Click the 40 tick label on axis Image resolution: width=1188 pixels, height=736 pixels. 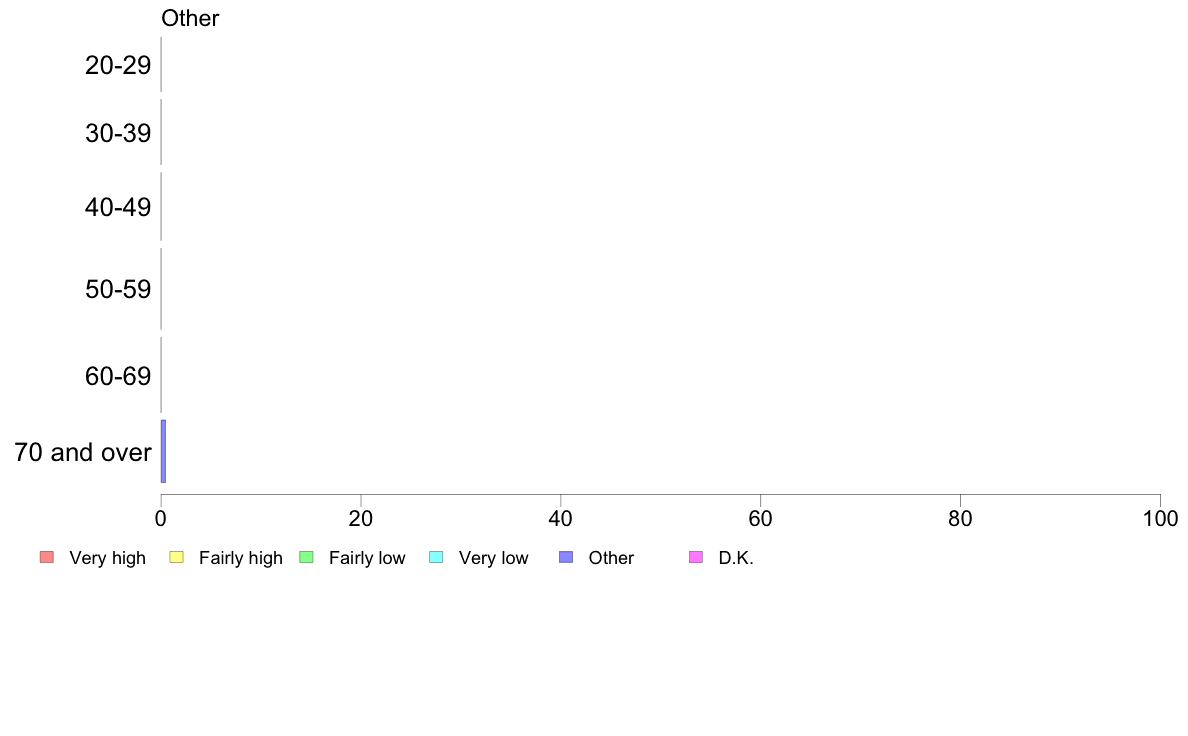[560, 518]
